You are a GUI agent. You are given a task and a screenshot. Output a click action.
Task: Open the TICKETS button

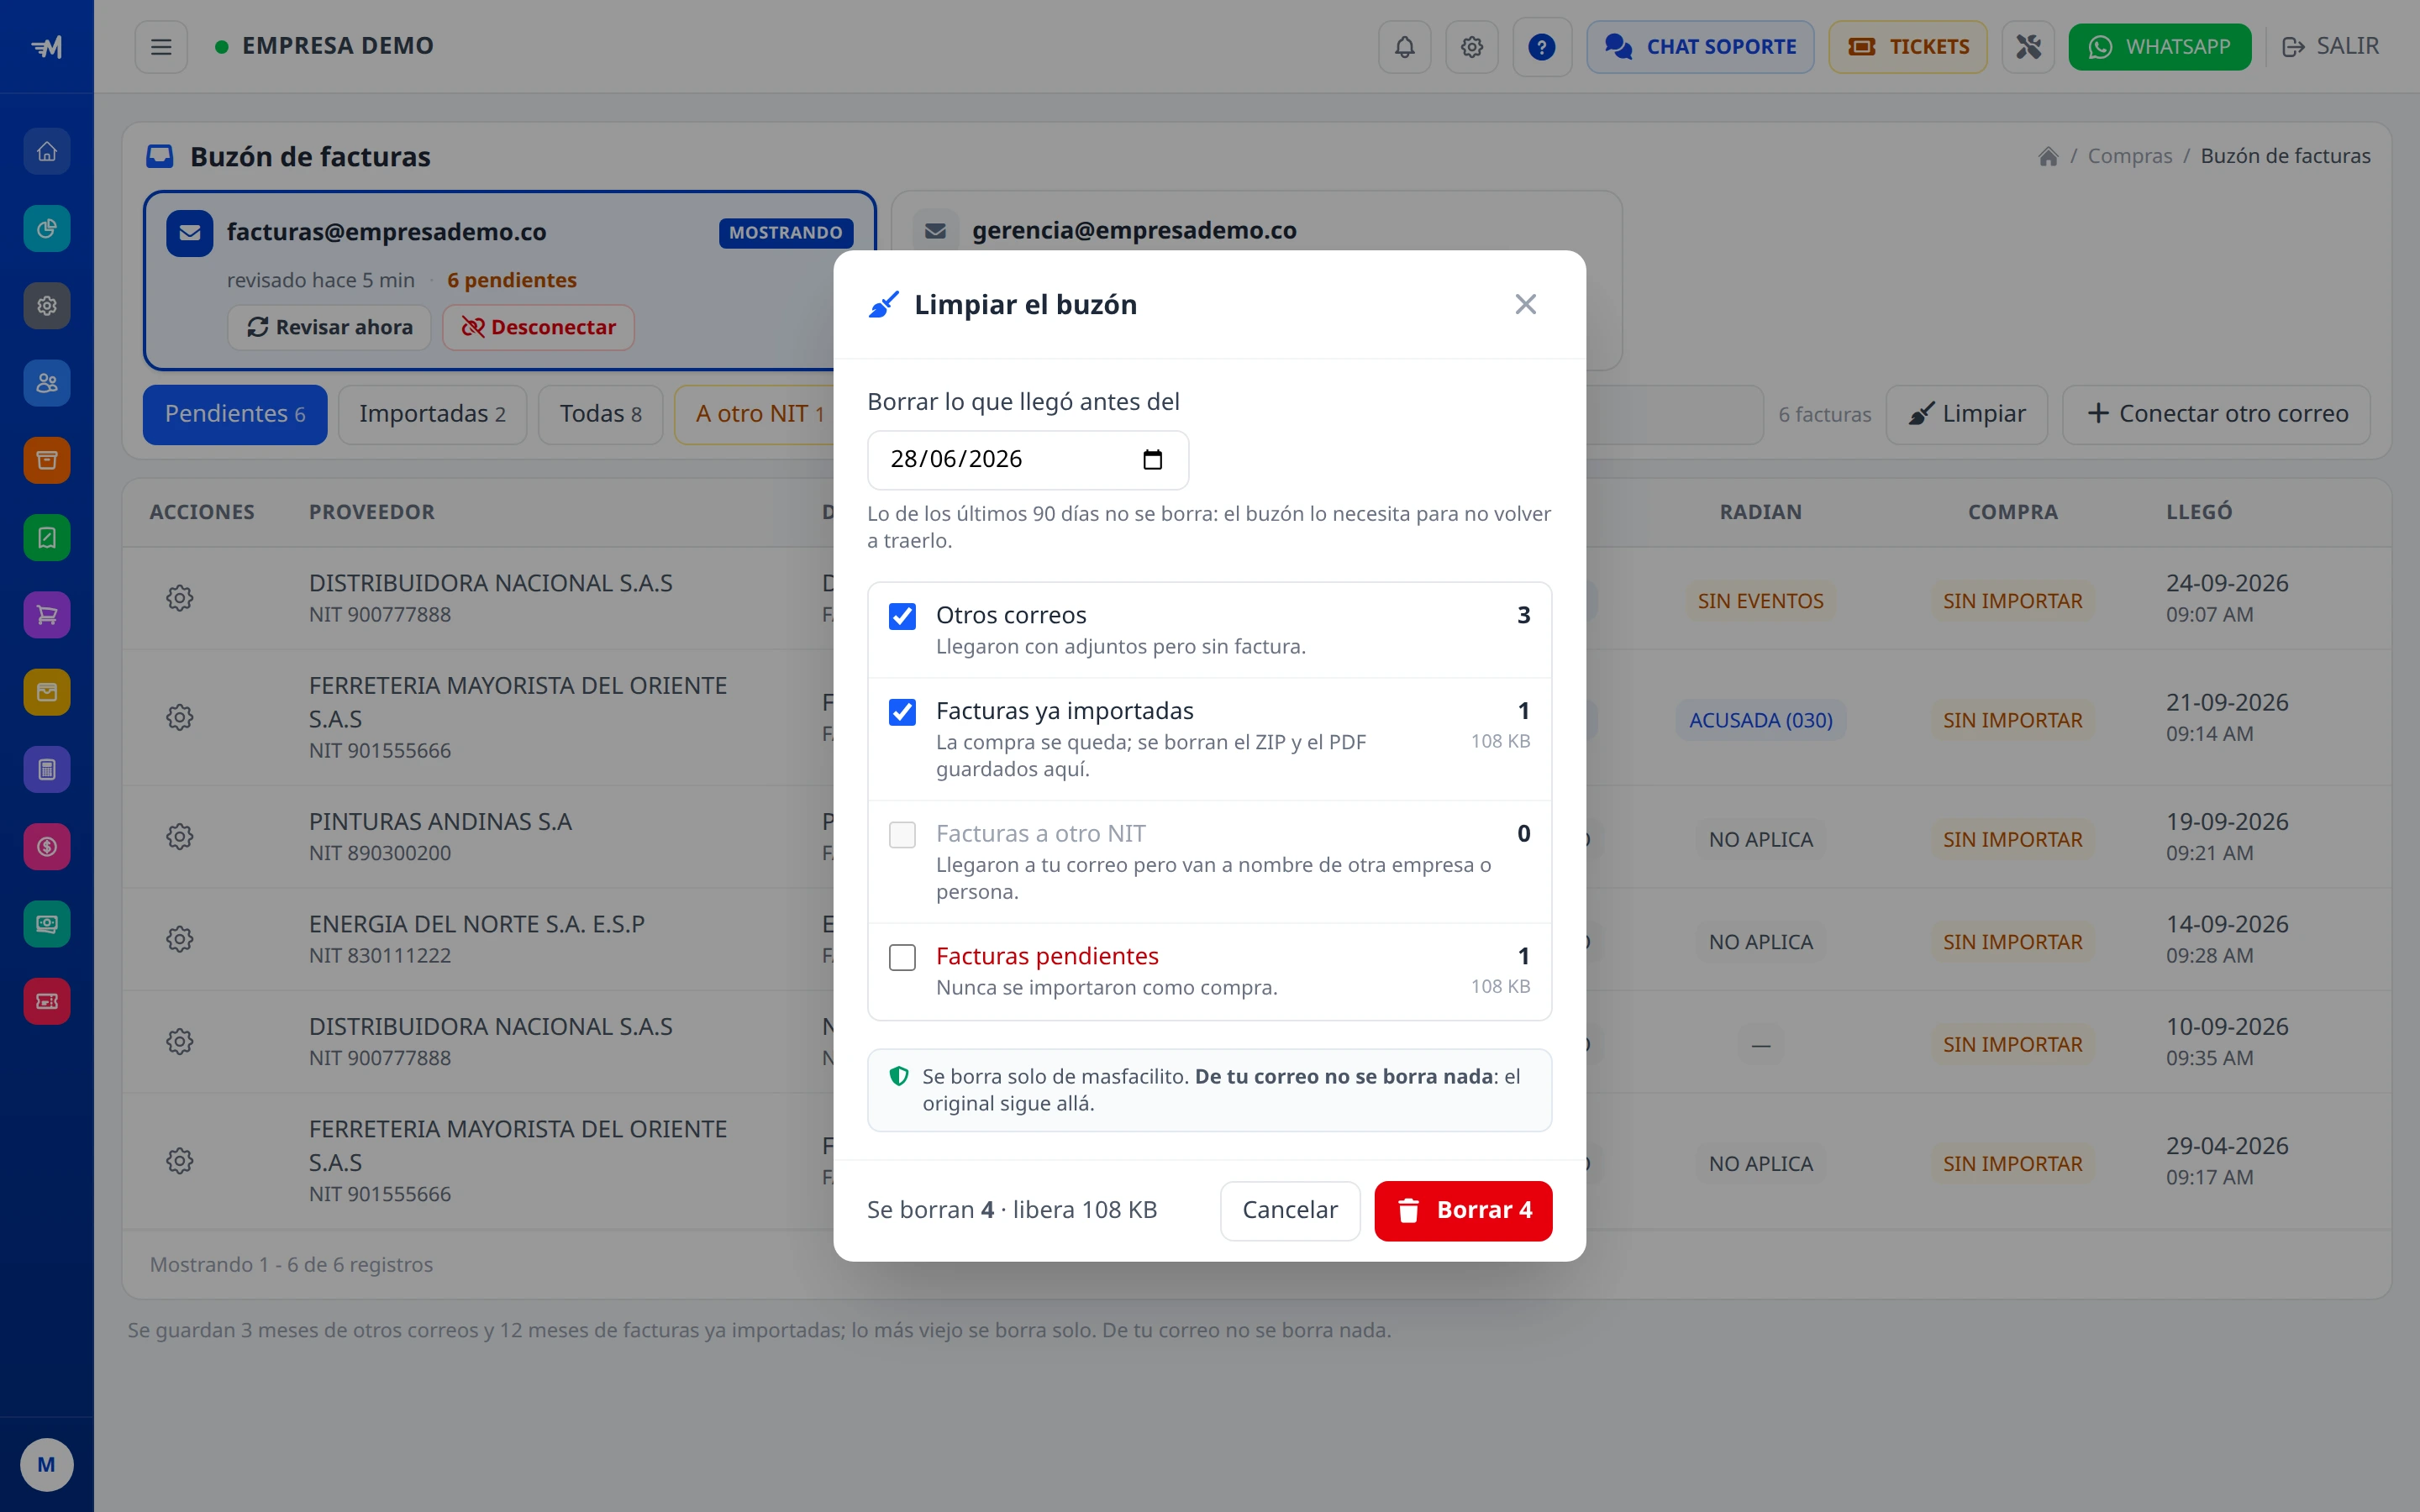[1907, 47]
